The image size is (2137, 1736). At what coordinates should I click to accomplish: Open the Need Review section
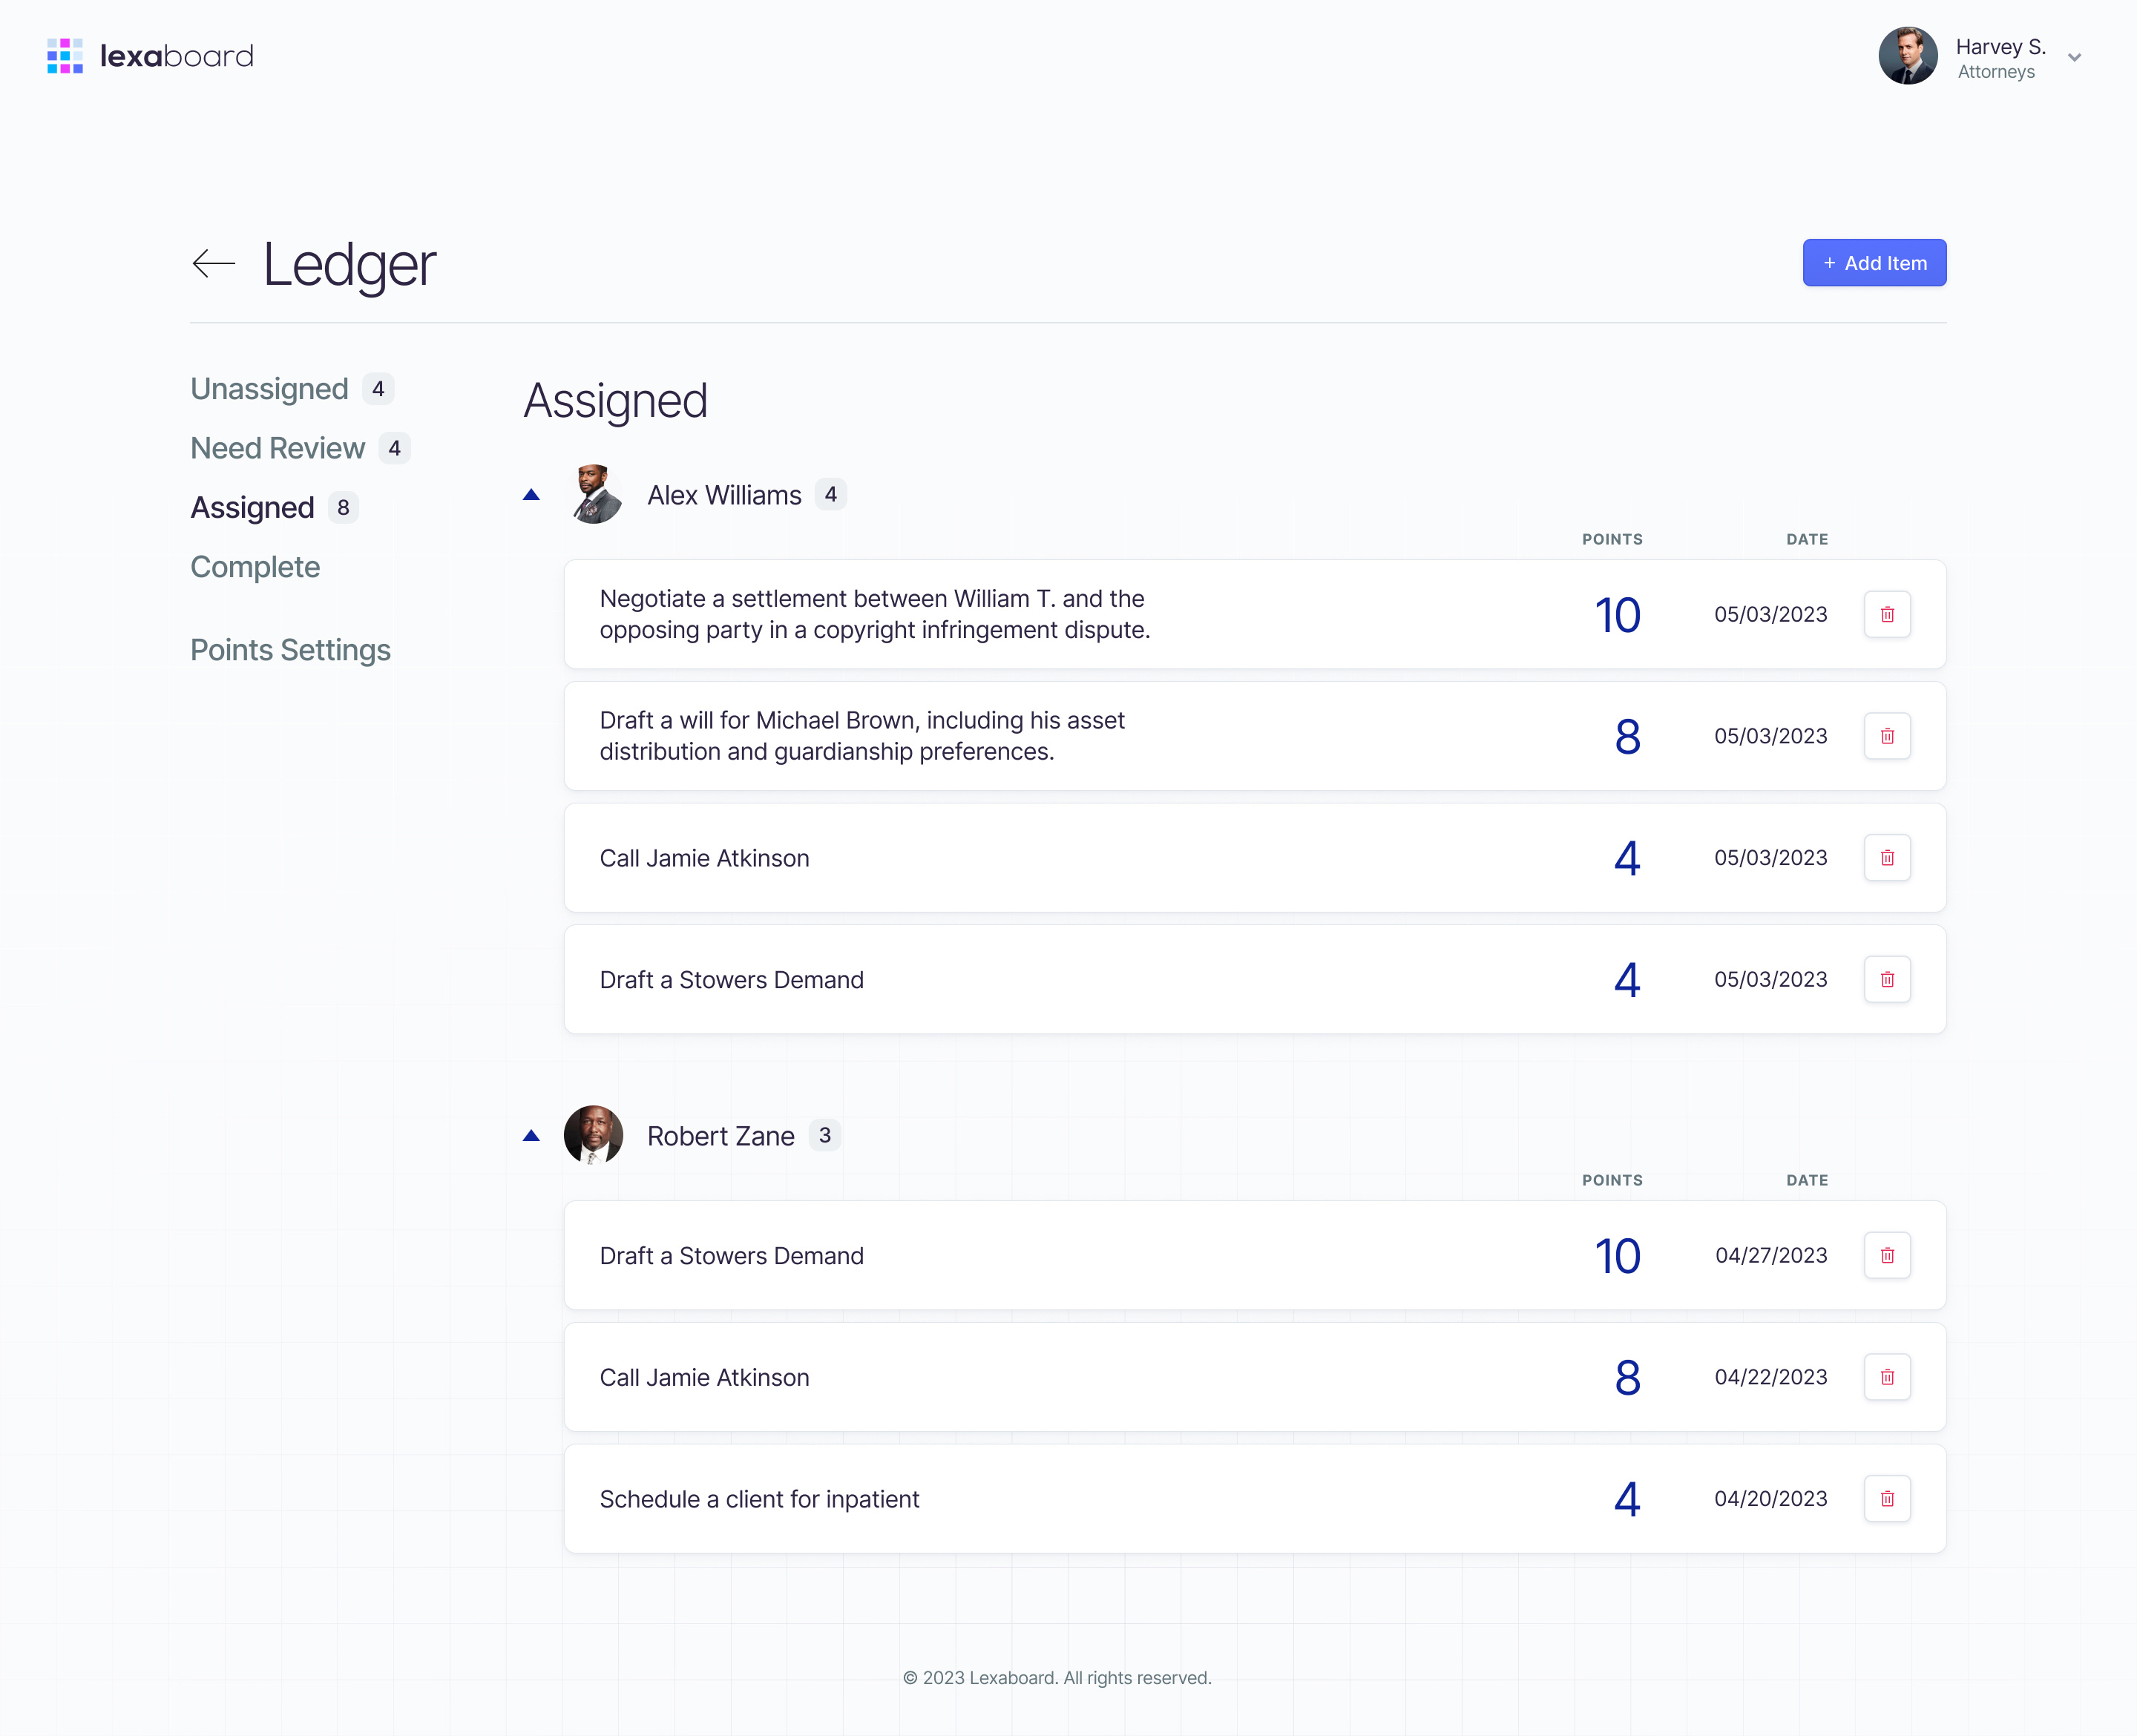[277, 448]
